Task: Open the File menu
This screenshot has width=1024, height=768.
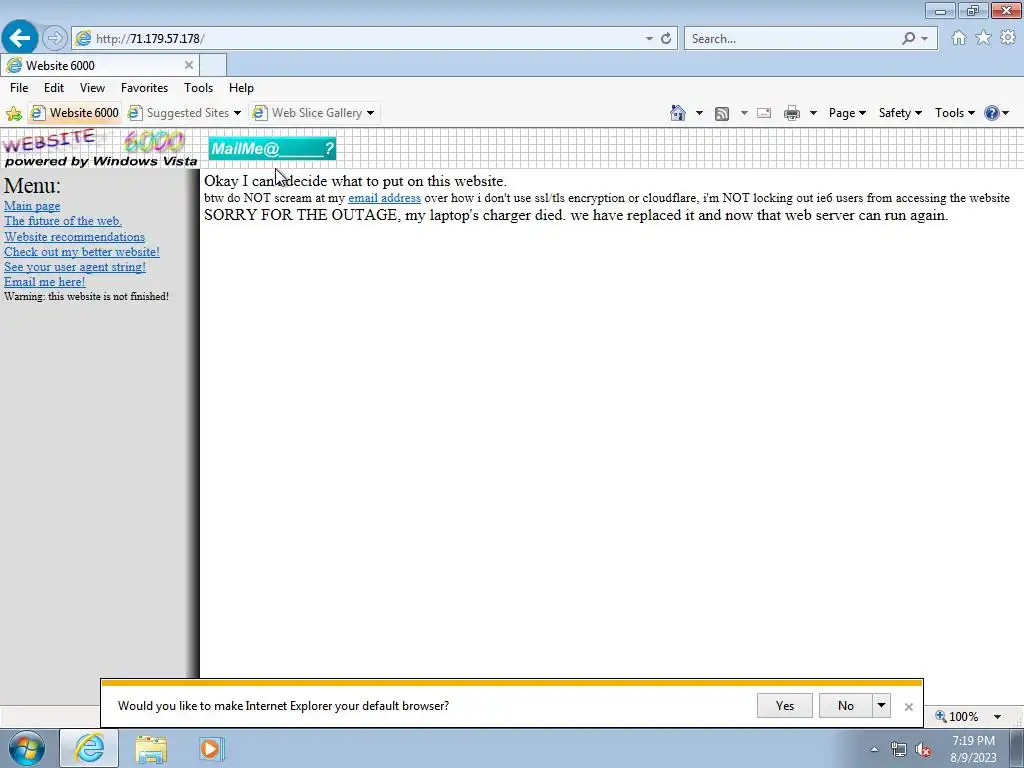Action: [19, 88]
